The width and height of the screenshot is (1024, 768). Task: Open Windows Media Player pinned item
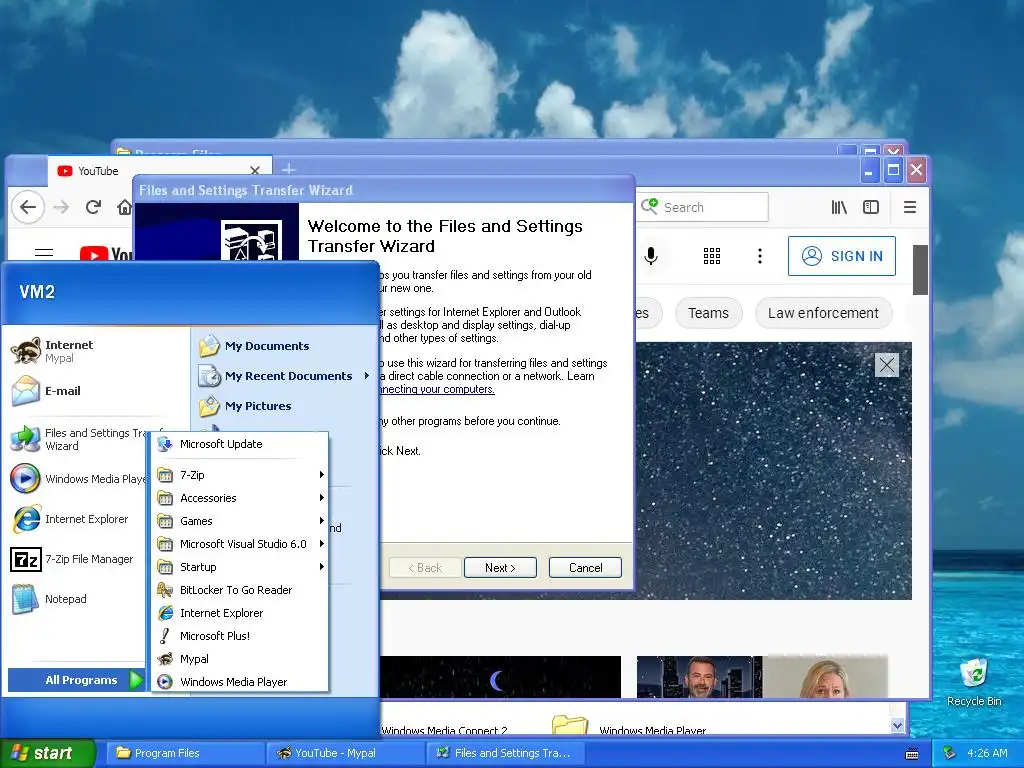point(78,479)
